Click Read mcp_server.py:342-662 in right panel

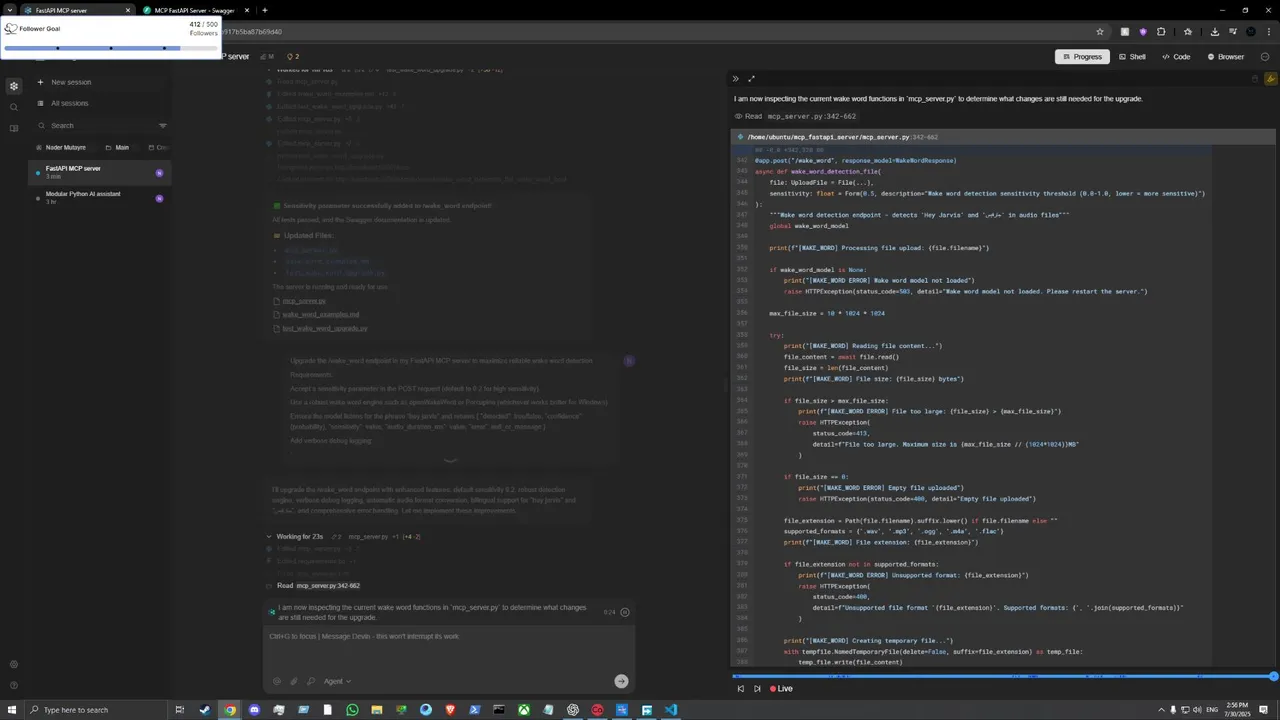click(796, 116)
